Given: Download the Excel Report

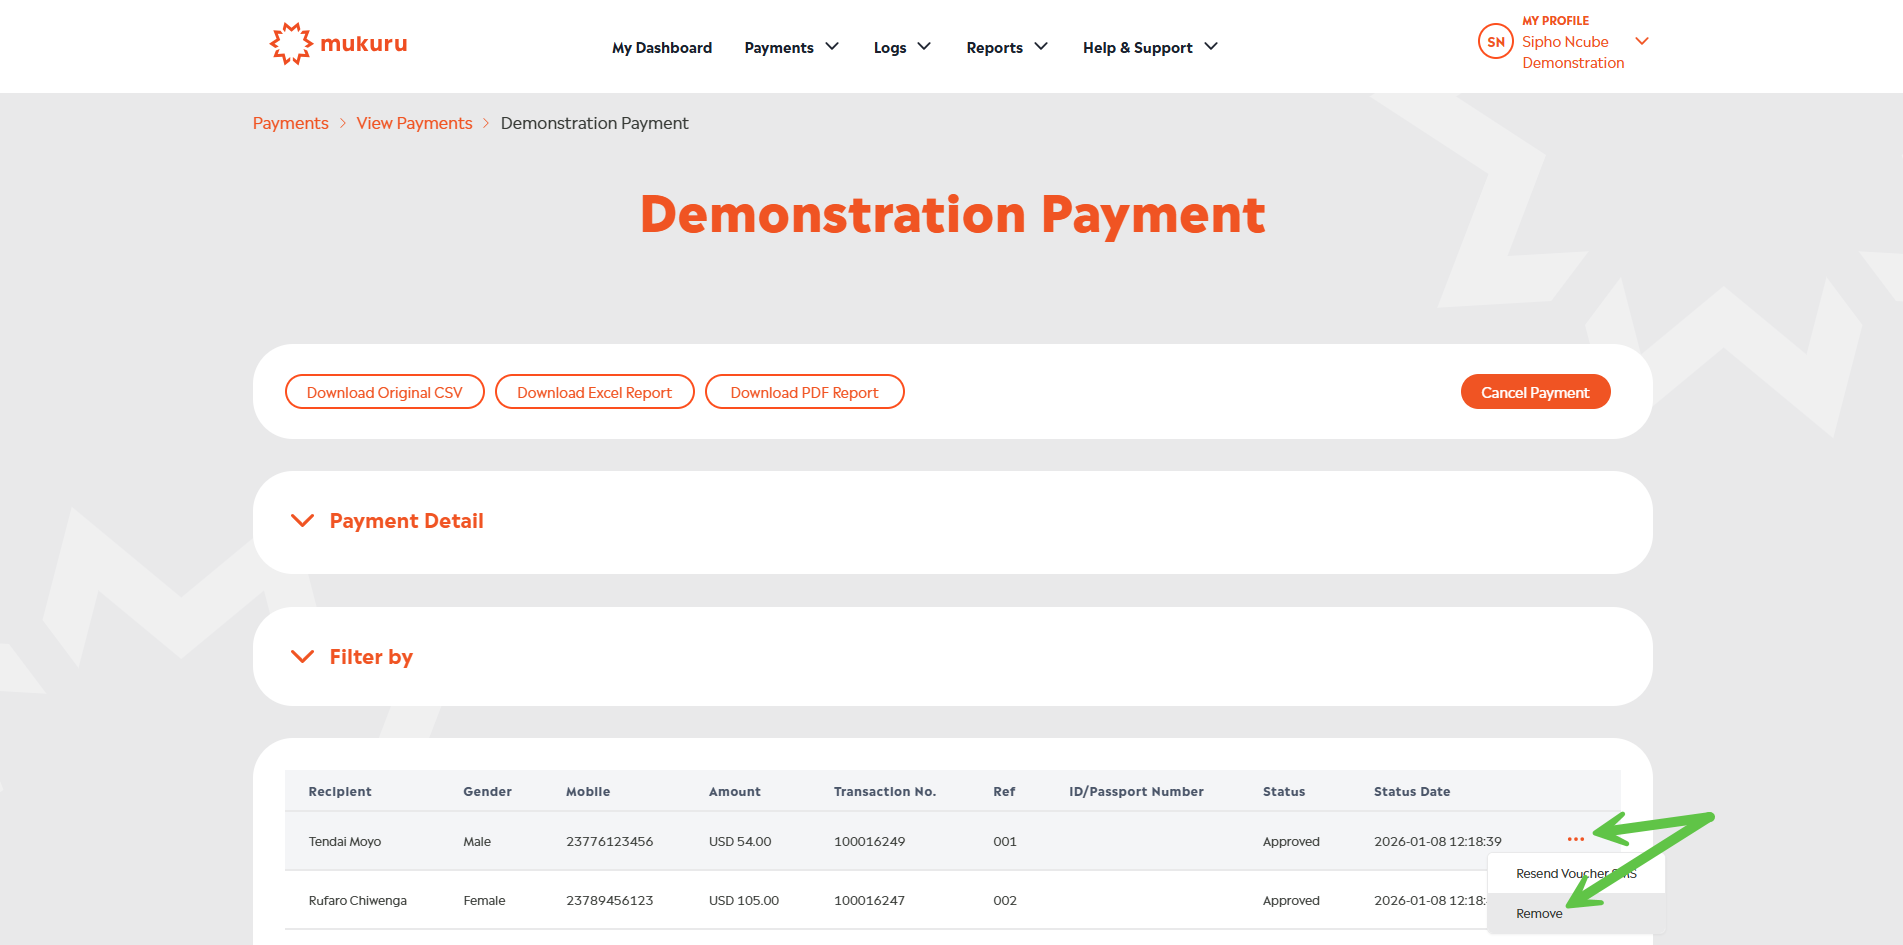Looking at the screenshot, I should tap(594, 392).
